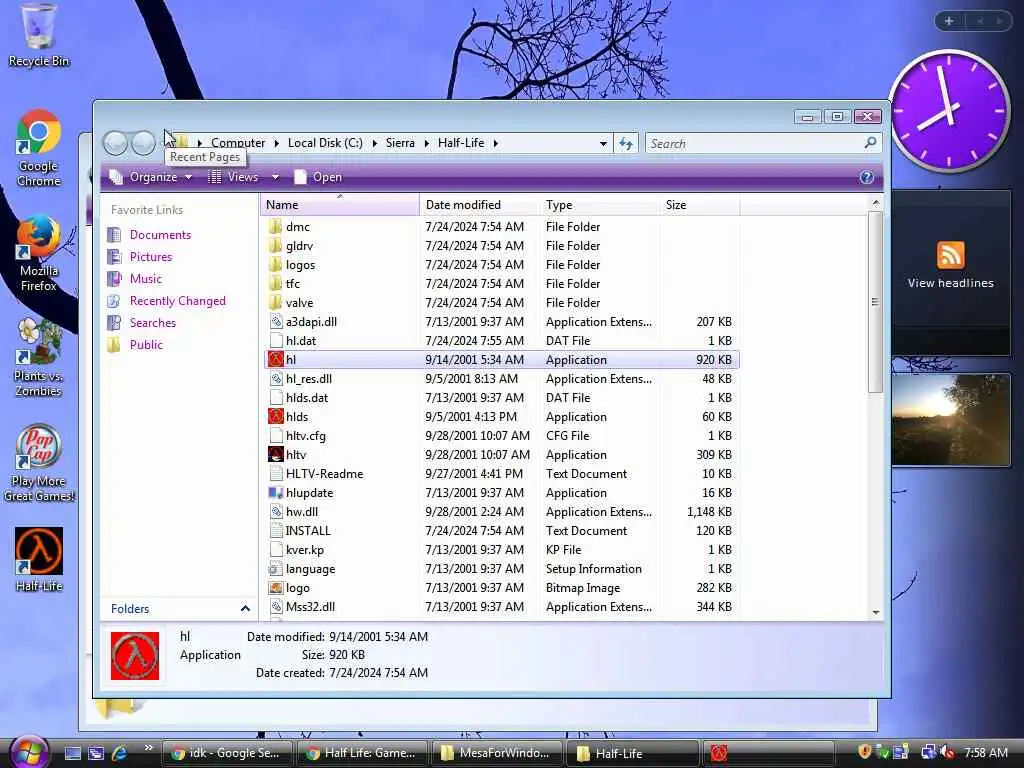Screen dimensions: 1024x768
Task: Select Play More Great Games shortcut
Action: tap(39, 463)
